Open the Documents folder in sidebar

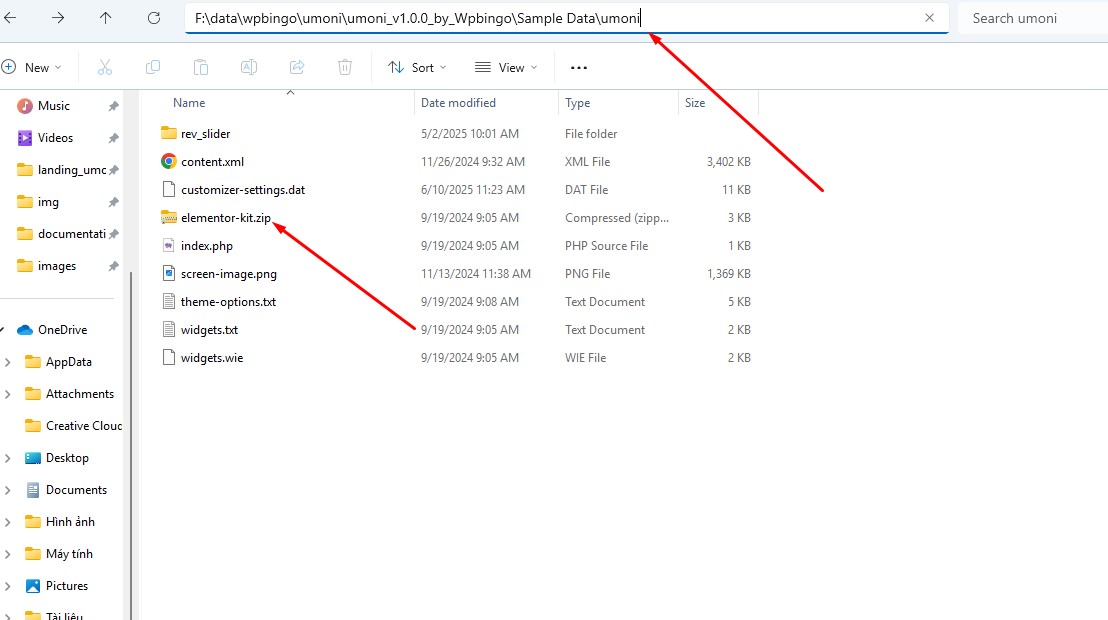pyautogui.click(x=76, y=490)
